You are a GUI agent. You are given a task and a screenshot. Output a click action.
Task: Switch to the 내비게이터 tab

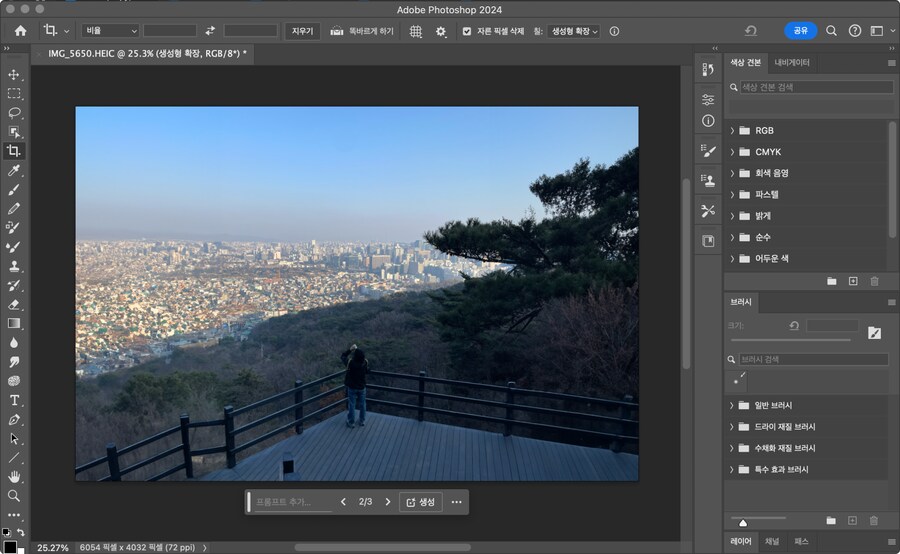pyautogui.click(x=792, y=63)
